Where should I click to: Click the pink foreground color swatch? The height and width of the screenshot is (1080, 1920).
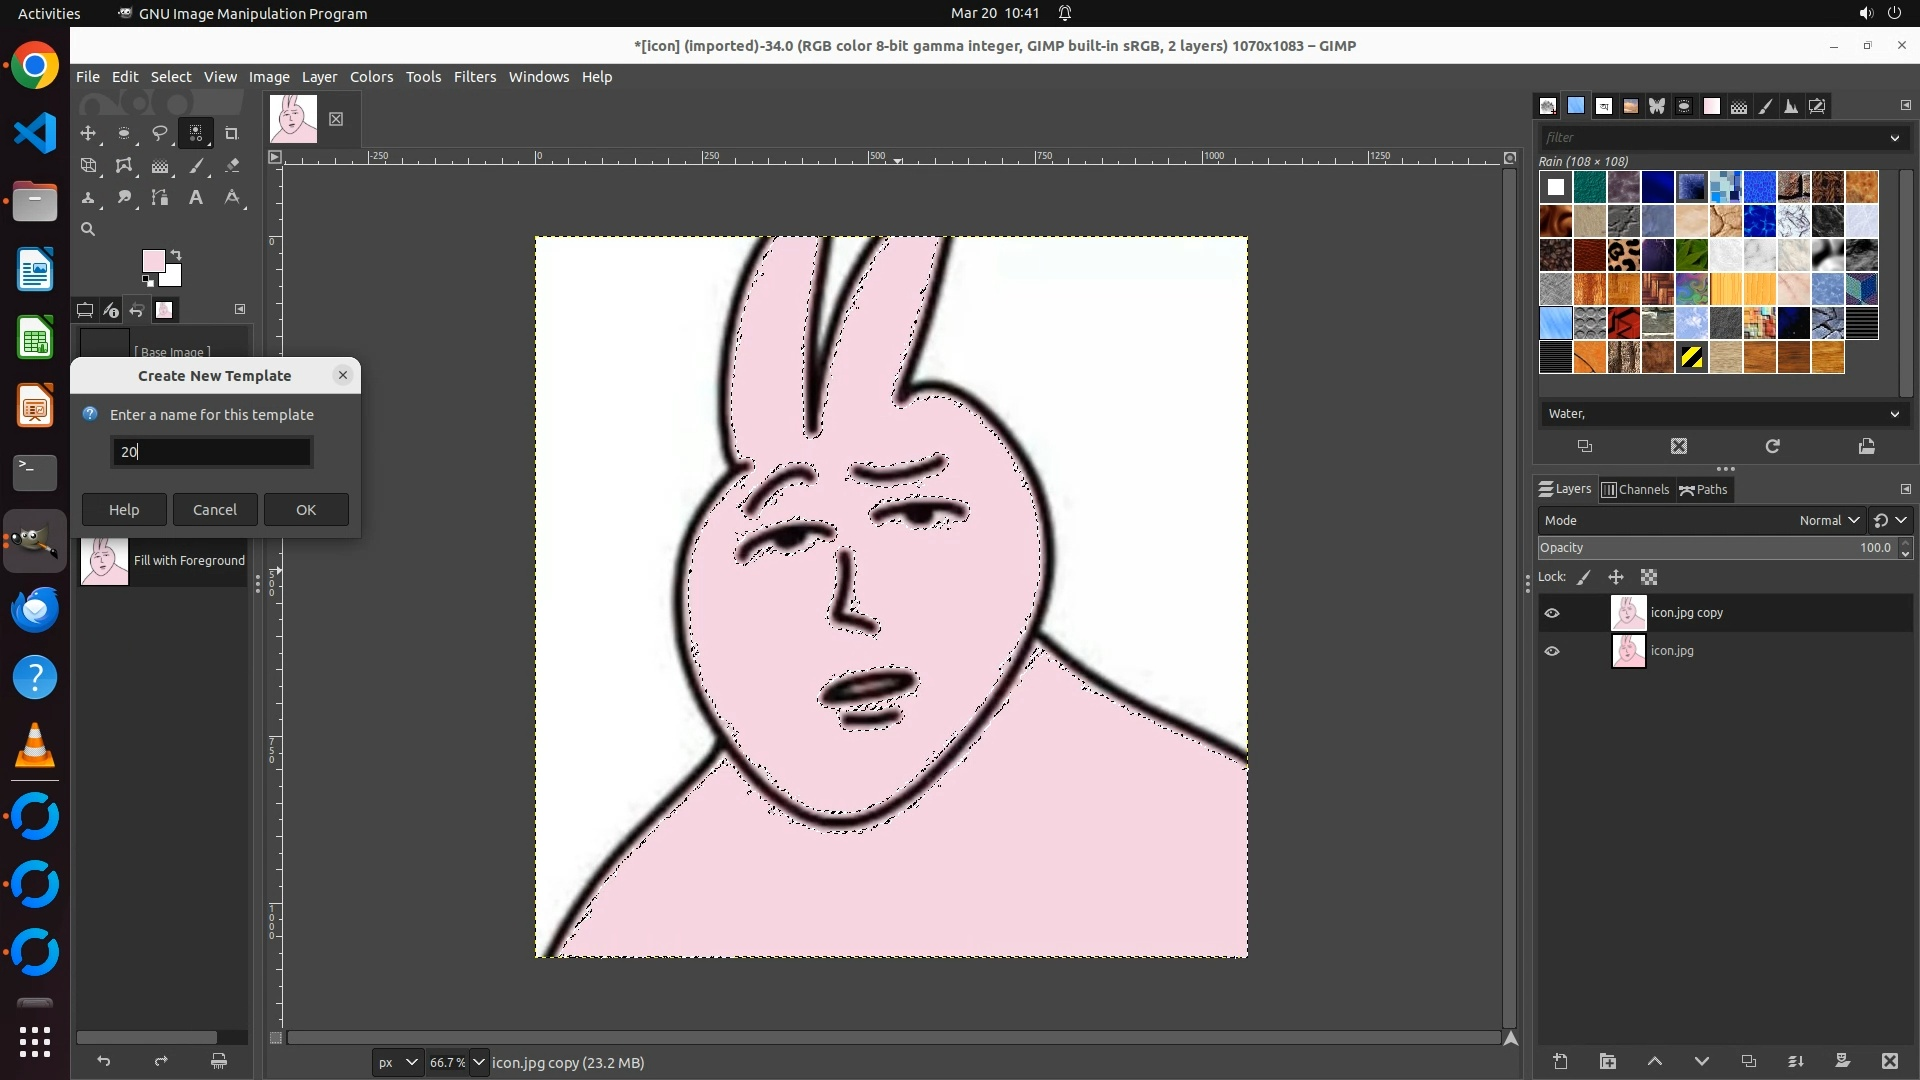pos(153,261)
